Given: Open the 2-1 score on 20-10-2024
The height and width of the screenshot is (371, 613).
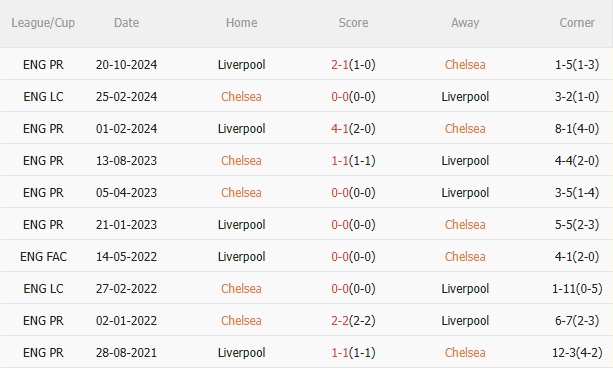Looking at the screenshot, I should (x=340, y=65).
